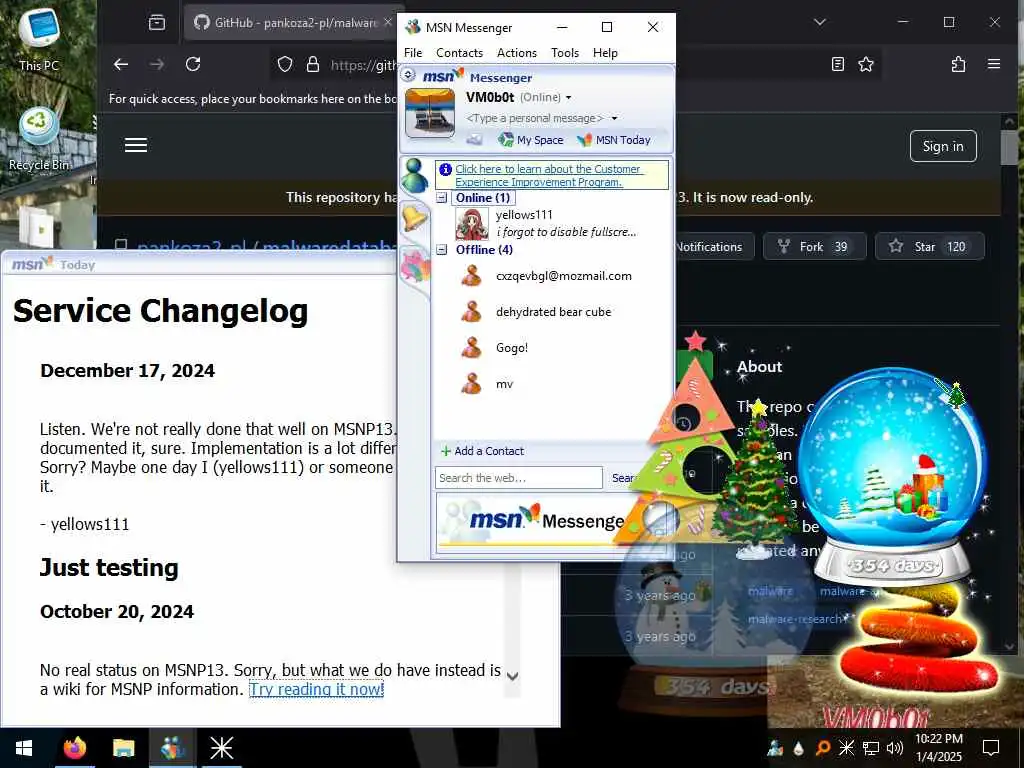Collapse the Online (1) contact group

coord(442,197)
